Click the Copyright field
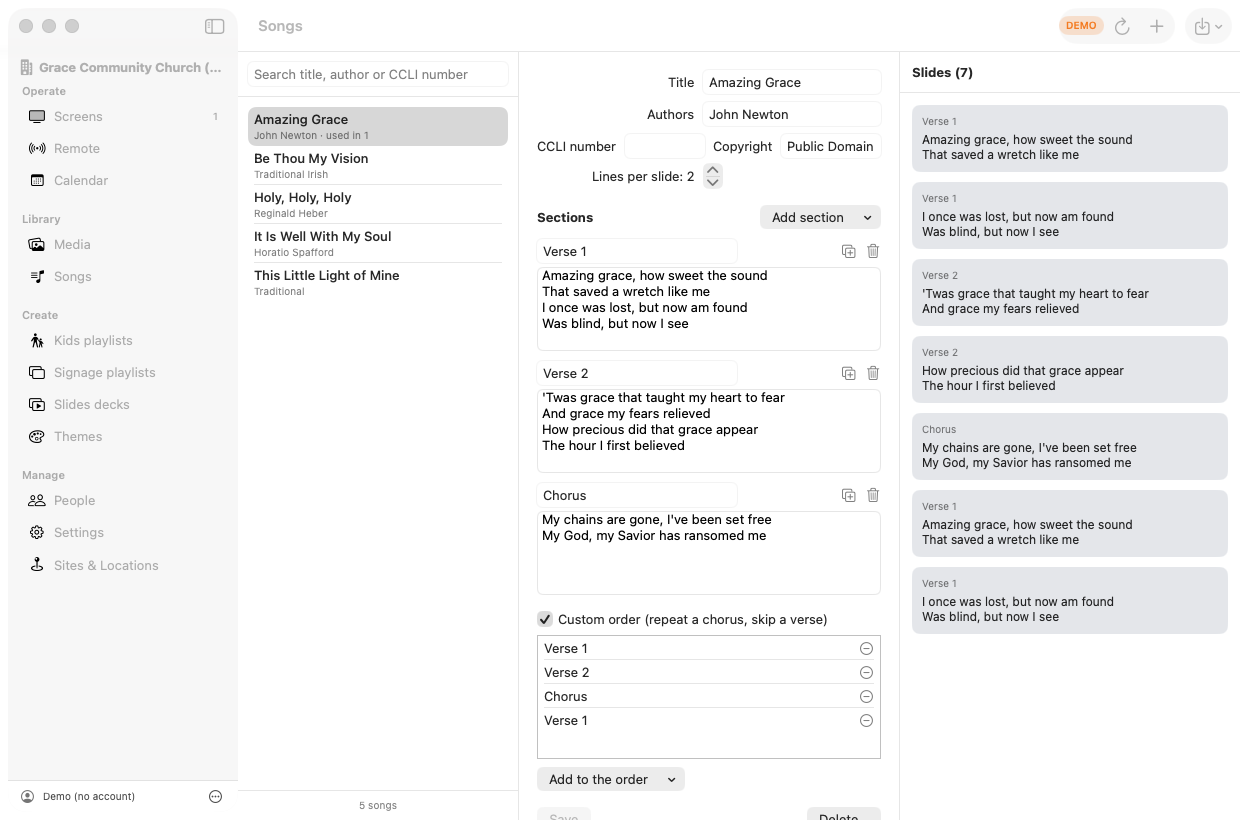The width and height of the screenshot is (1240, 820). [830, 146]
